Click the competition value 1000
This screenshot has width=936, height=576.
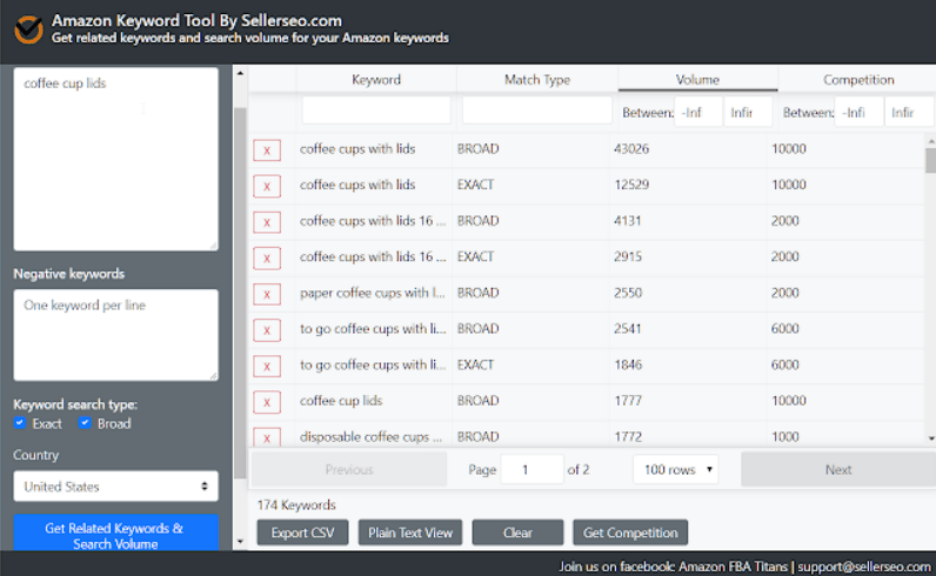(x=785, y=436)
